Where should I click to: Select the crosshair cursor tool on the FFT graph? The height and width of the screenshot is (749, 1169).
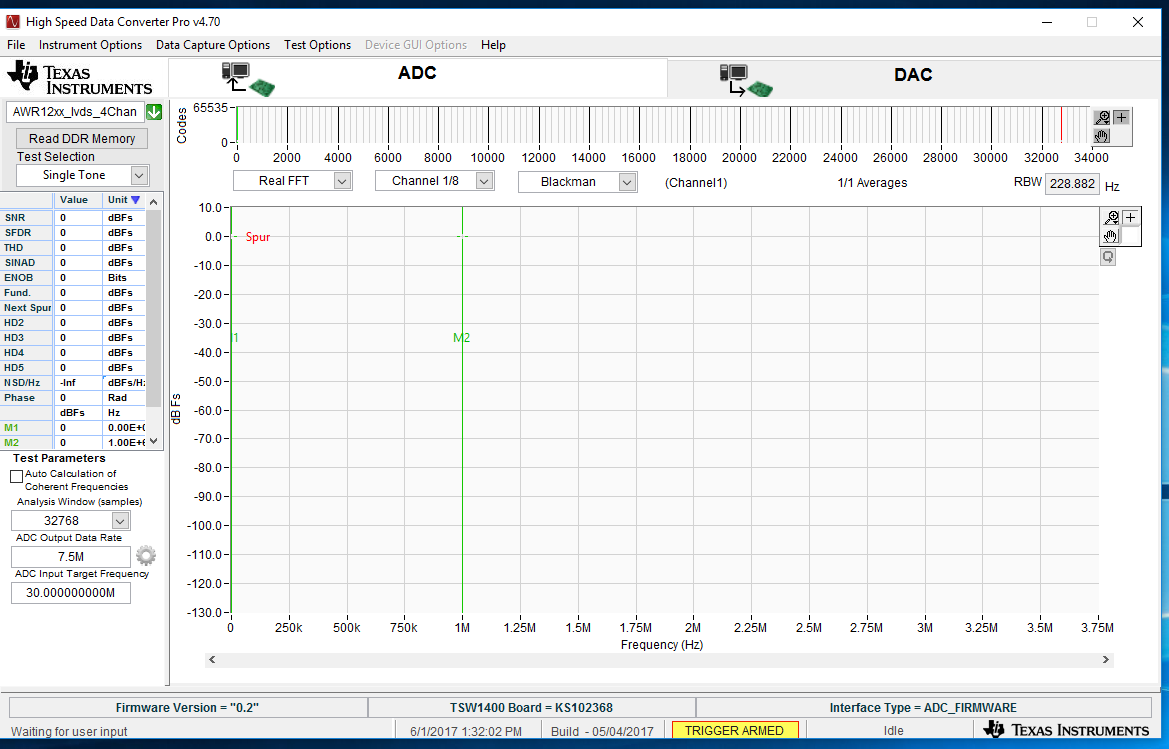[x=1131, y=218]
